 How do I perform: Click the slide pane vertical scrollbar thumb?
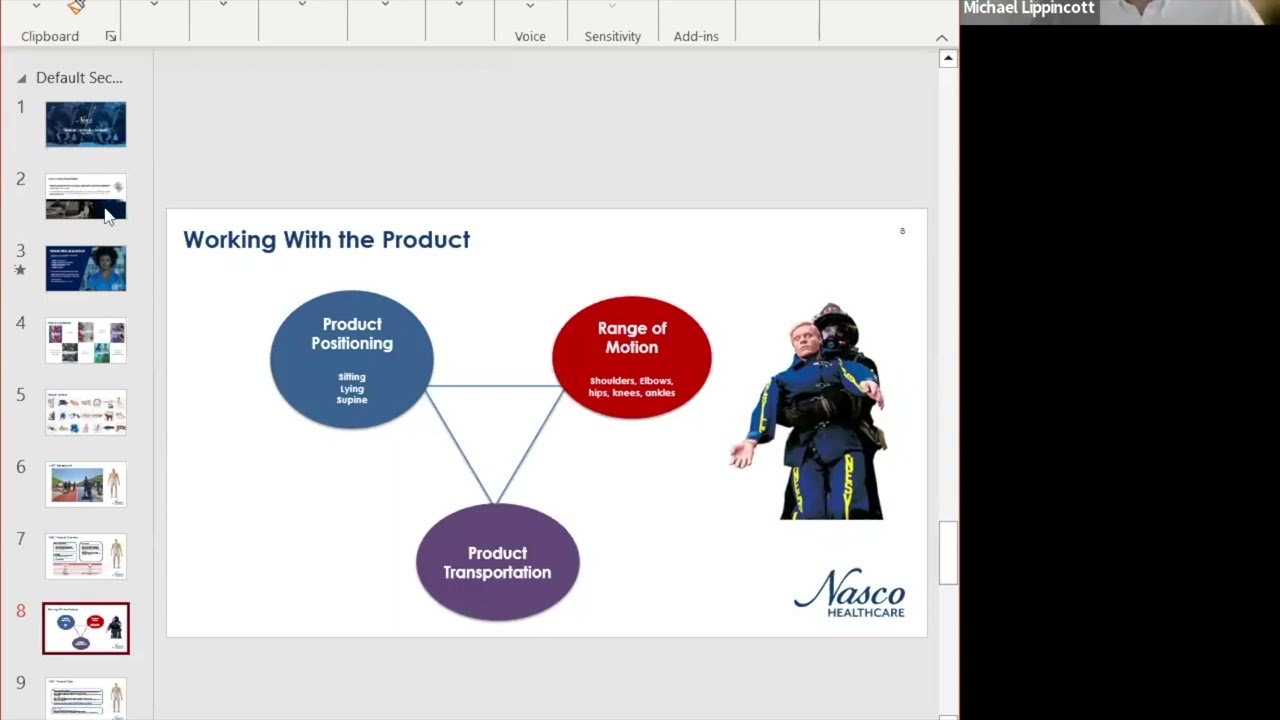[948, 552]
